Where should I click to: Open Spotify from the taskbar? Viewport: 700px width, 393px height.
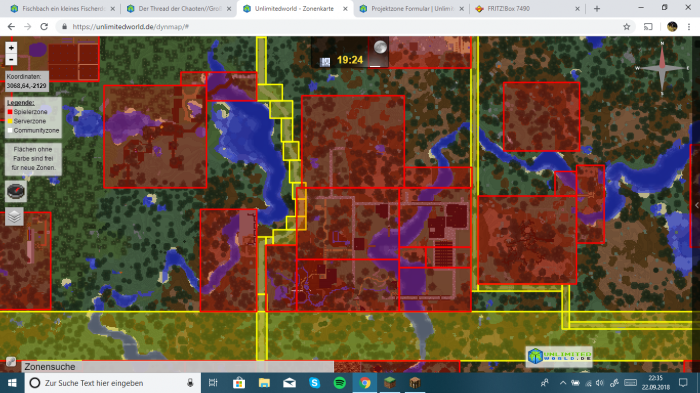(340, 383)
